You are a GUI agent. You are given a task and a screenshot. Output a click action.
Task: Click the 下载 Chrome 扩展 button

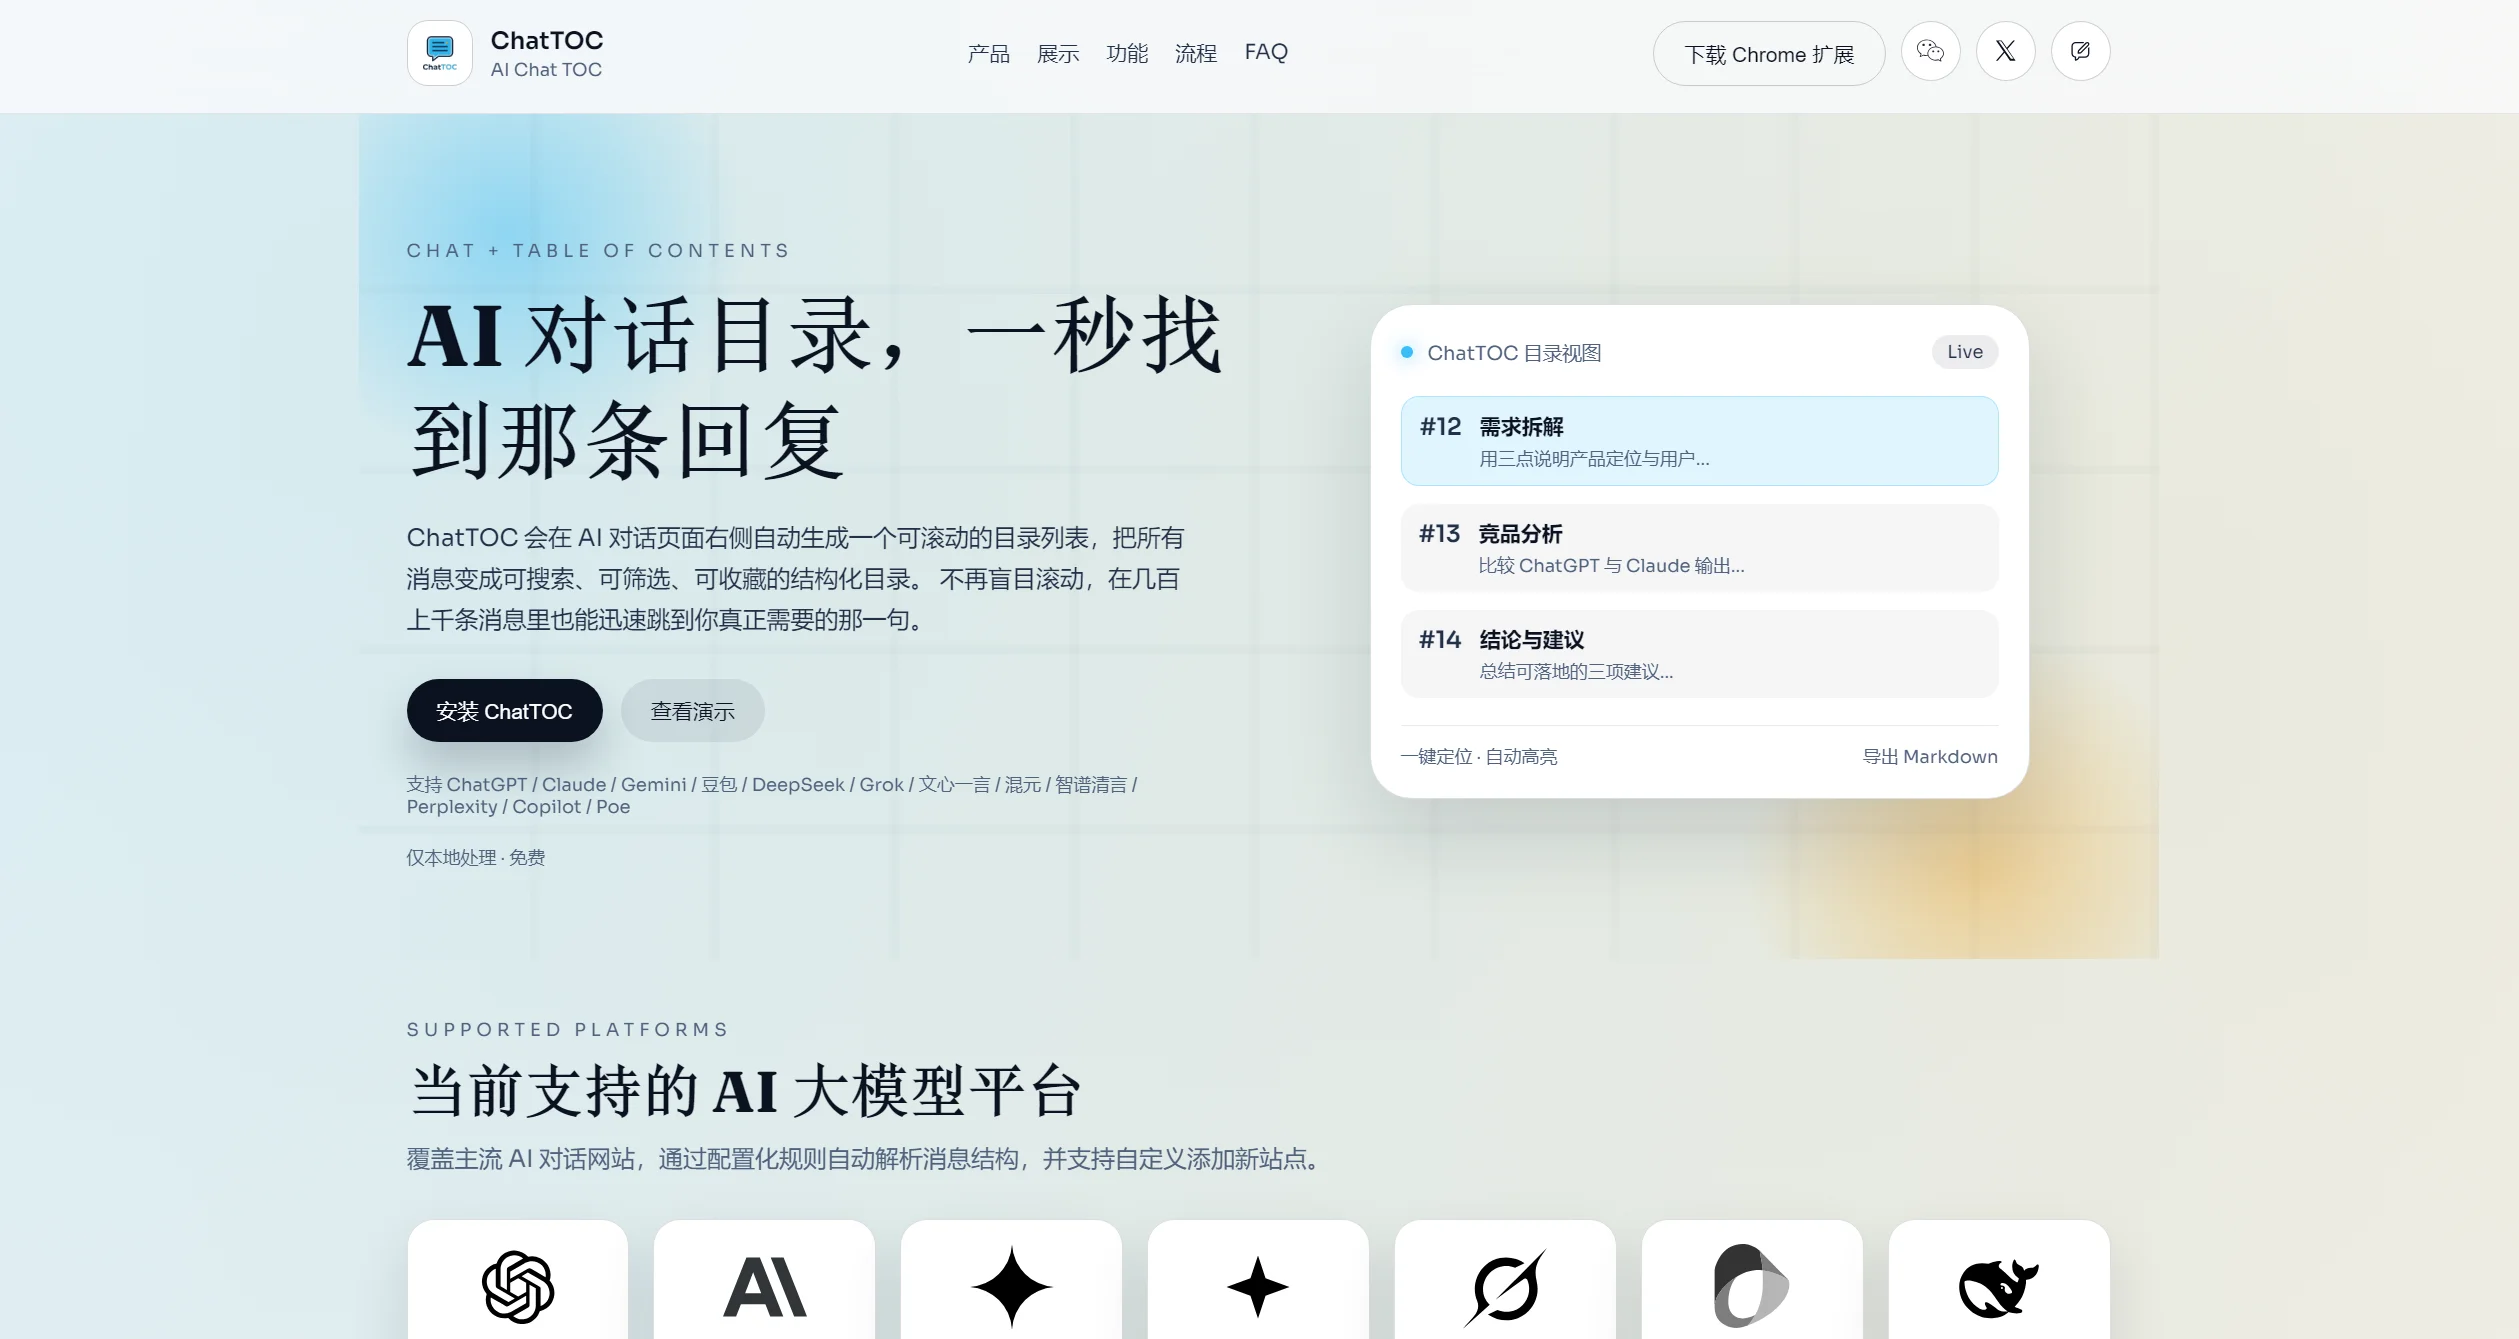pyautogui.click(x=1769, y=54)
